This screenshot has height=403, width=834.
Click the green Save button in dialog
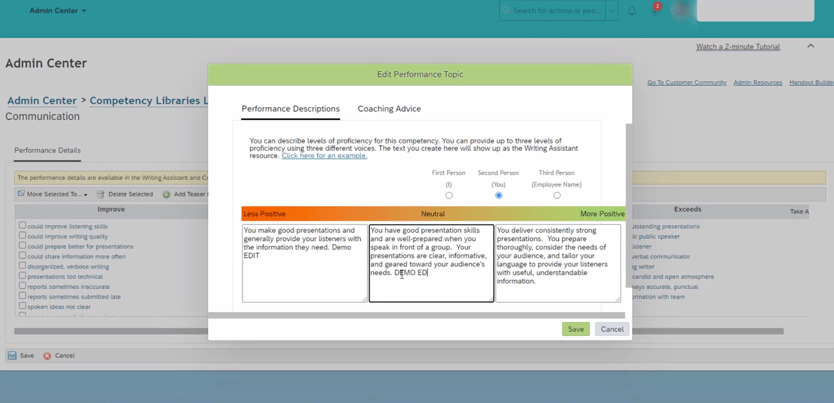point(575,329)
